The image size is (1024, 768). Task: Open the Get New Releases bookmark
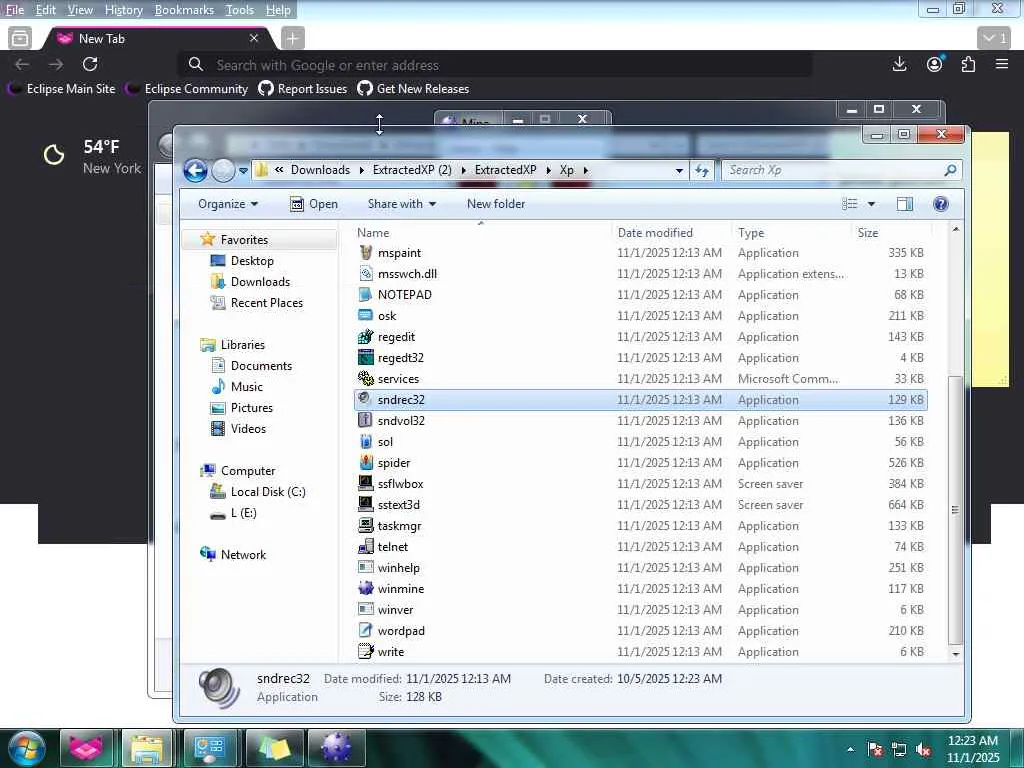point(413,89)
